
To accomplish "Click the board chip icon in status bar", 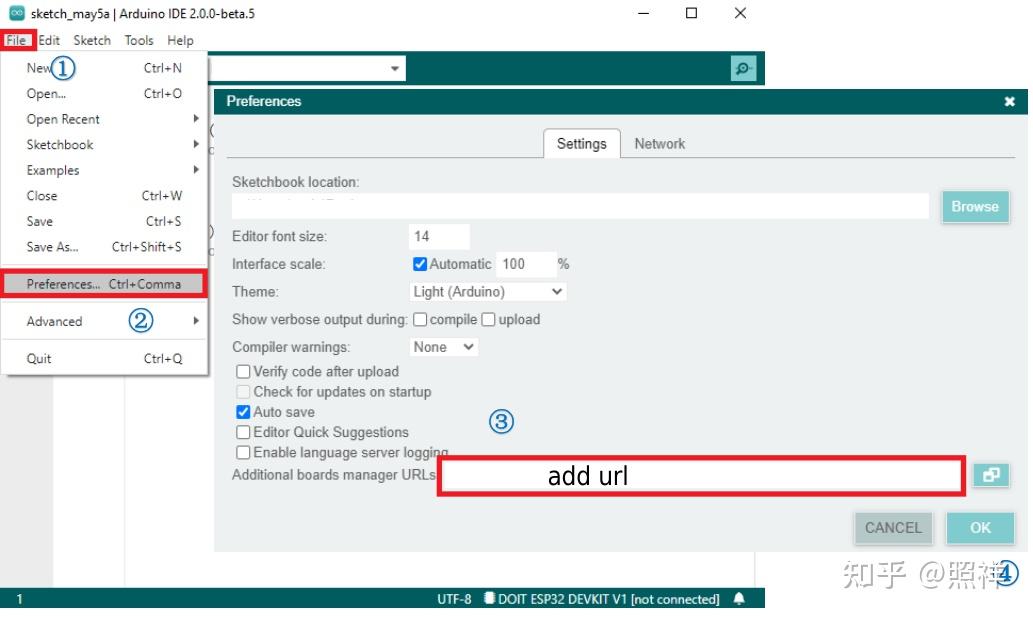I will point(489,598).
